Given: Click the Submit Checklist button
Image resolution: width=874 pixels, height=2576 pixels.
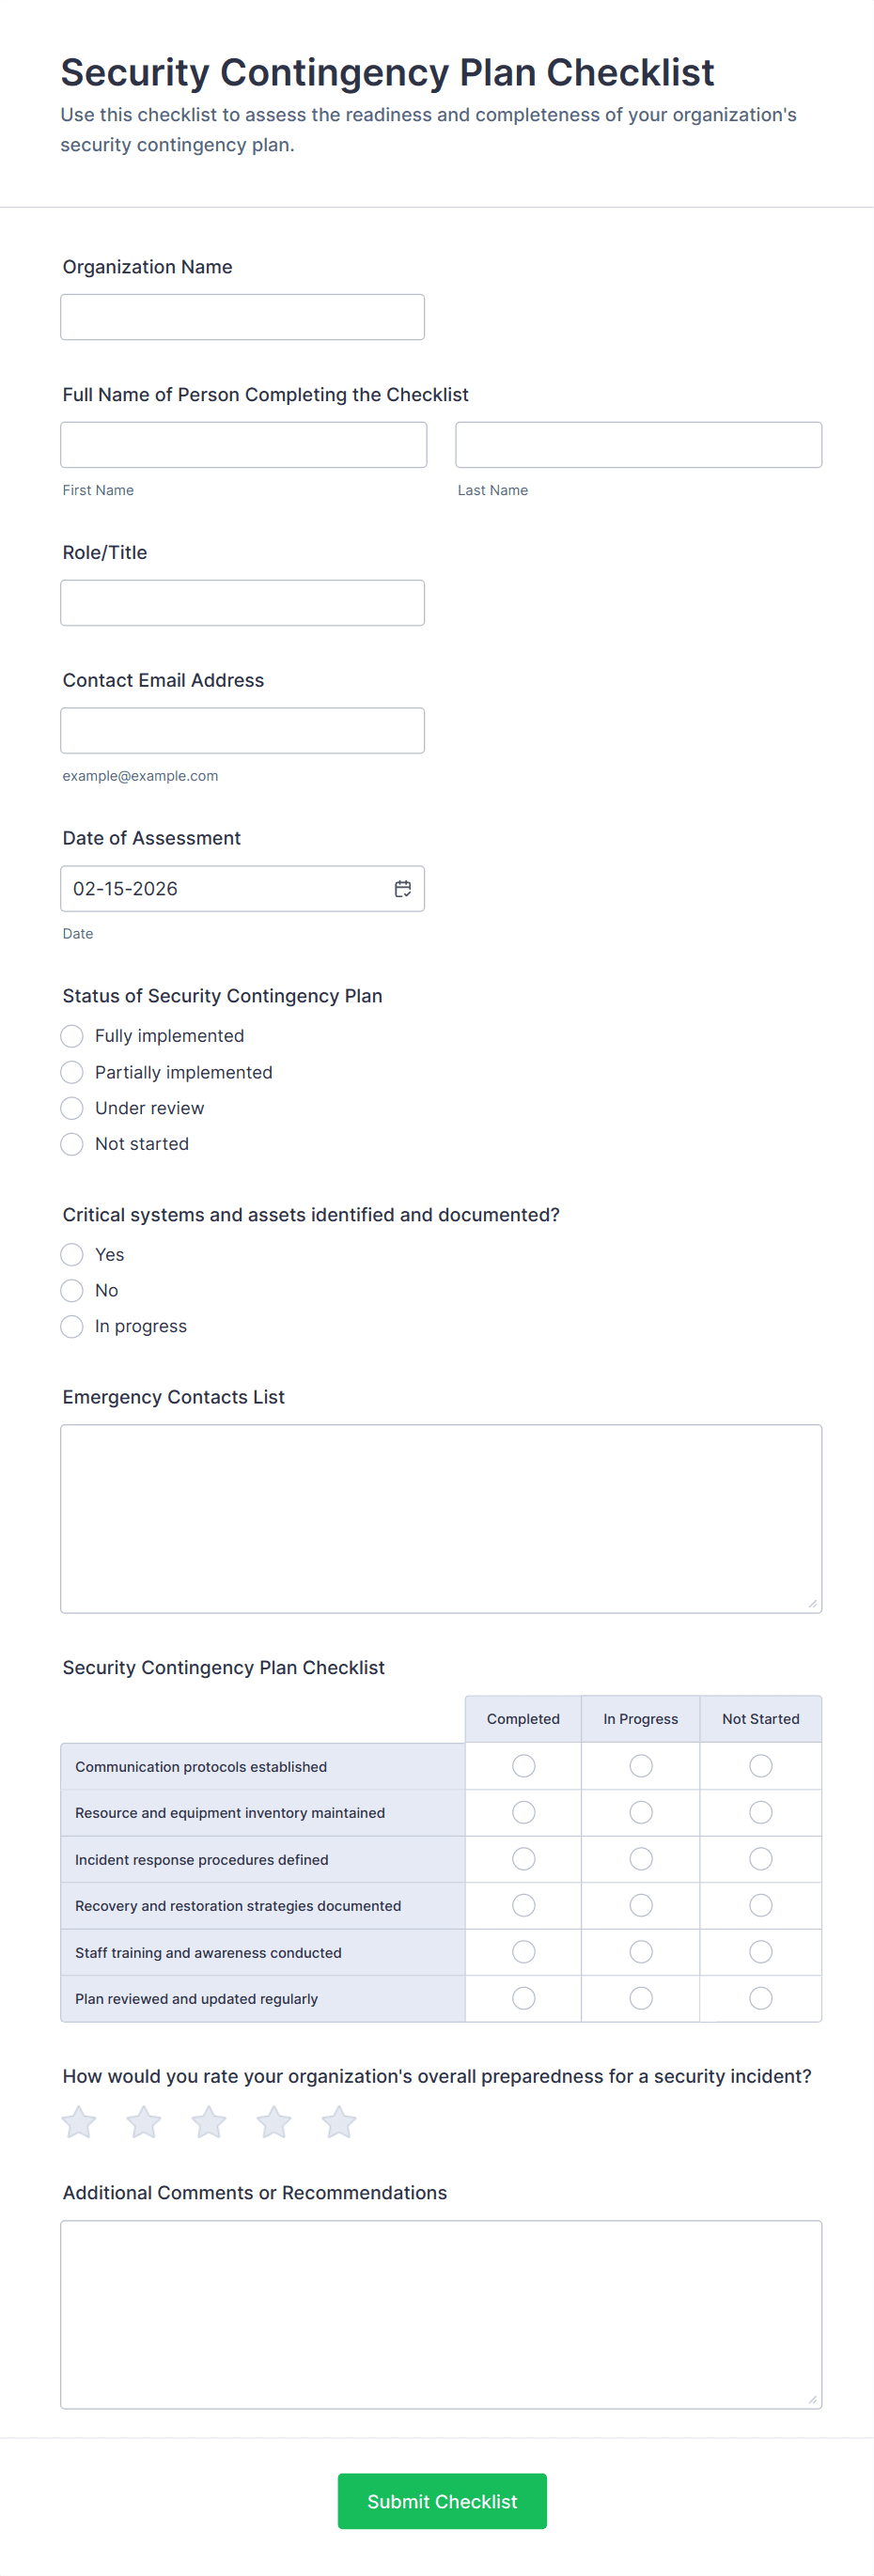Looking at the screenshot, I should [442, 2501].
